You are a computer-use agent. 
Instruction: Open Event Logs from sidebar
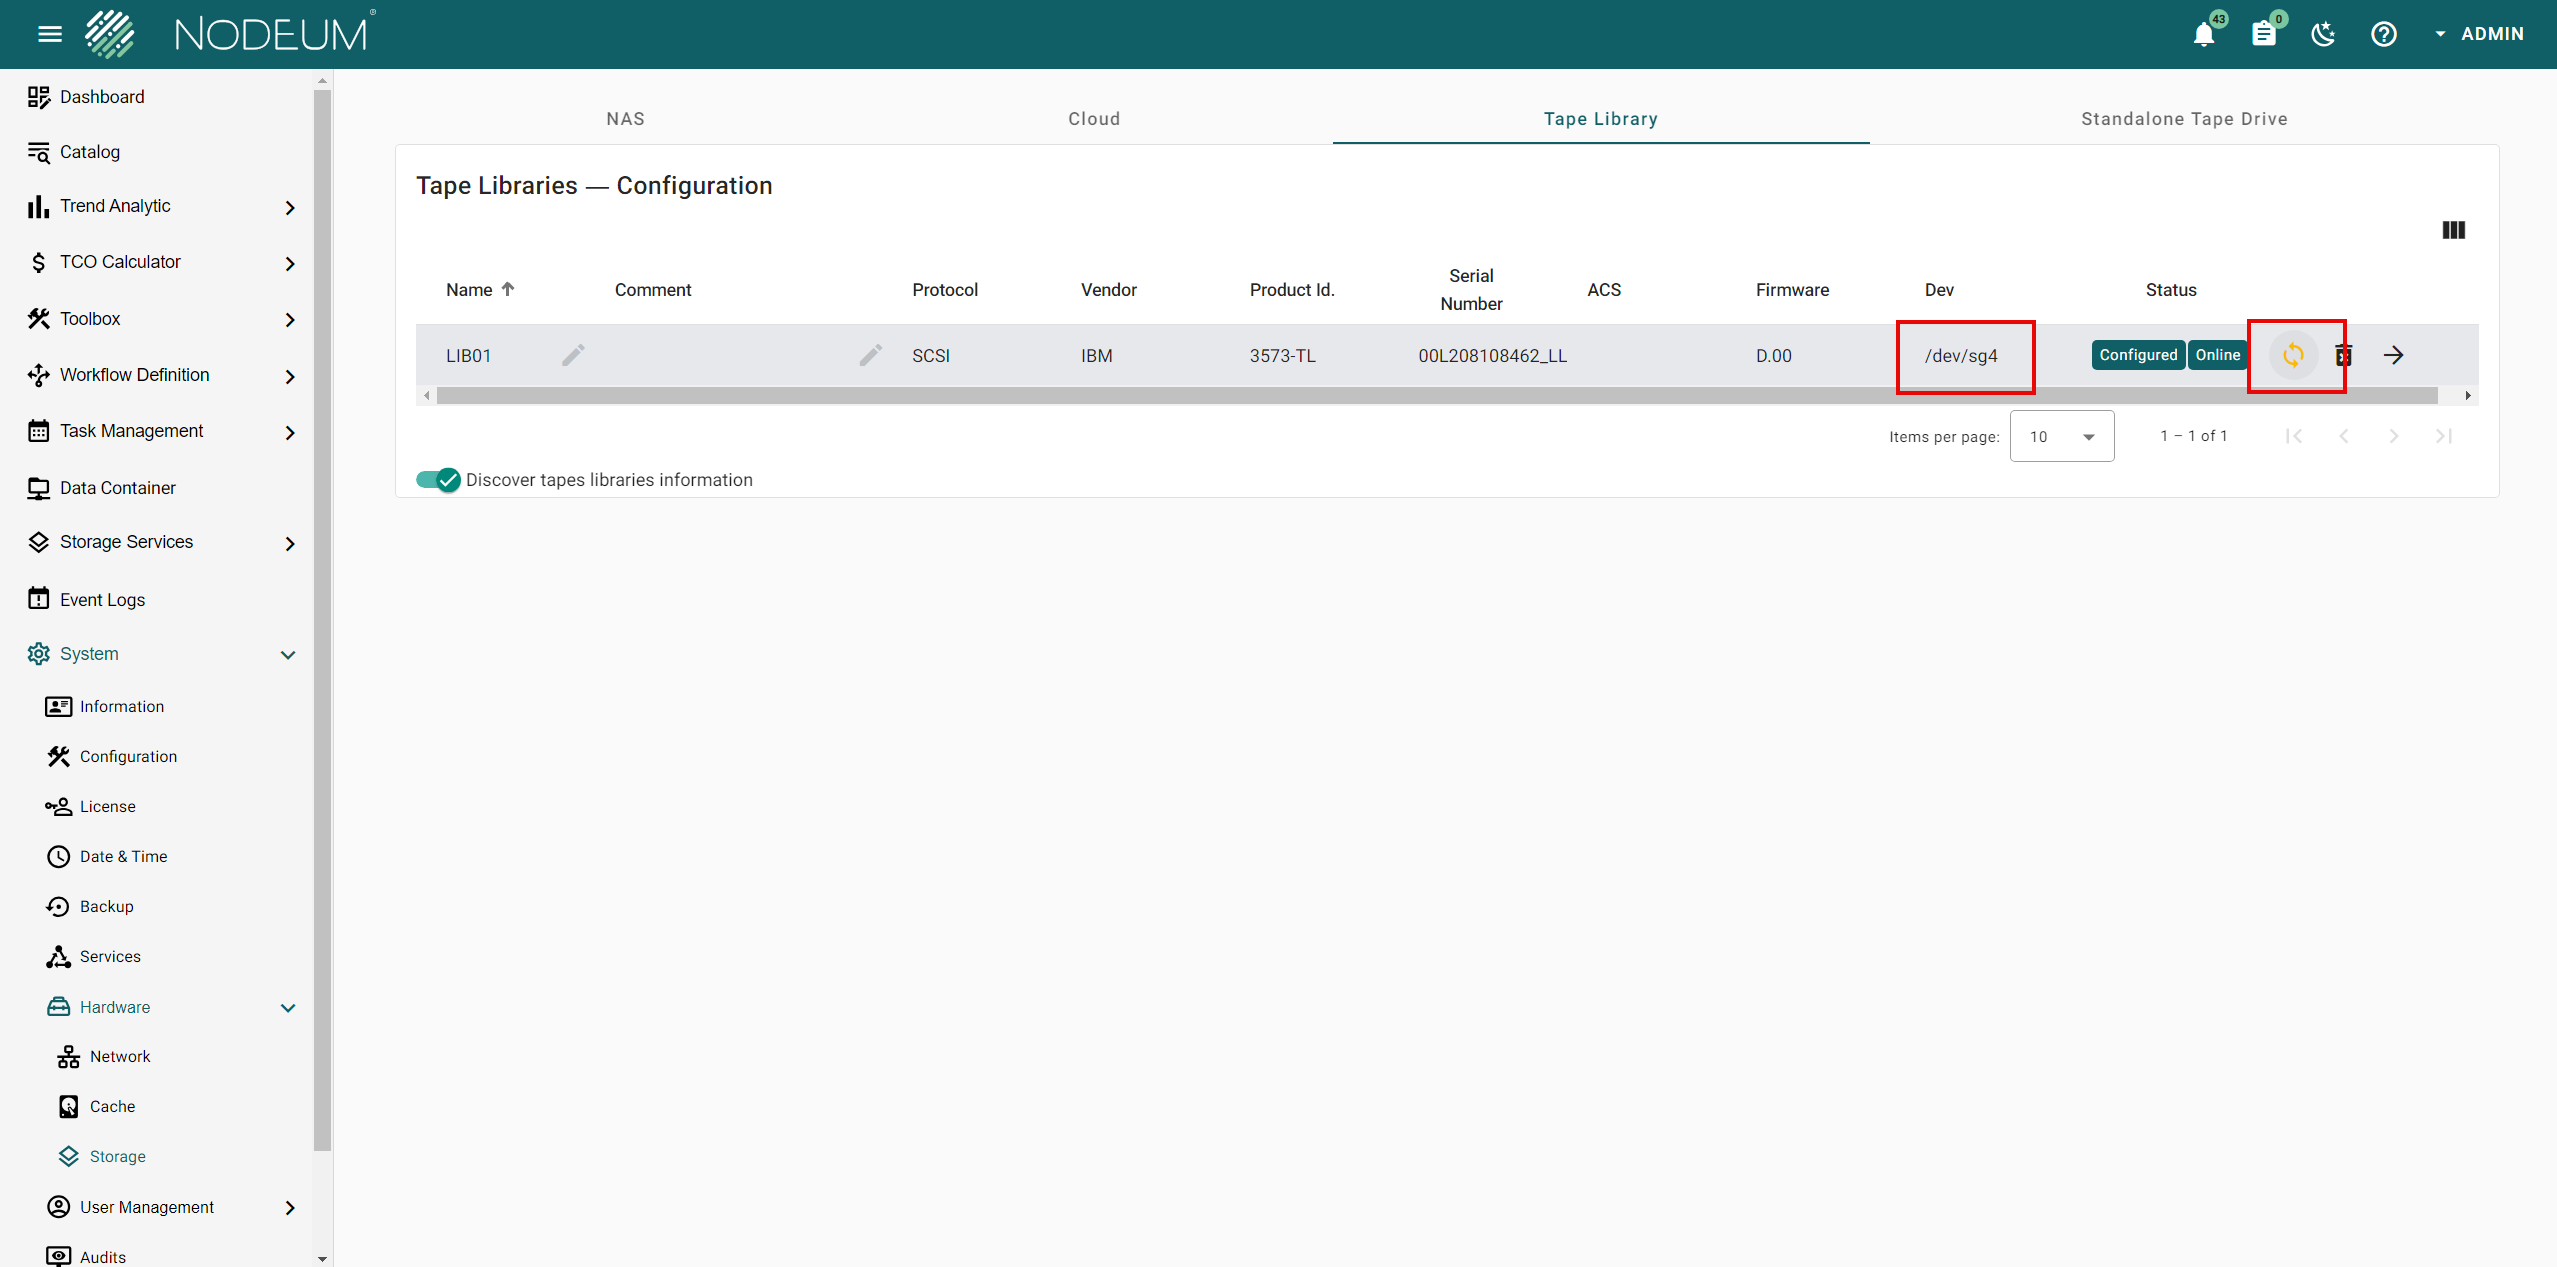point(102,599)
